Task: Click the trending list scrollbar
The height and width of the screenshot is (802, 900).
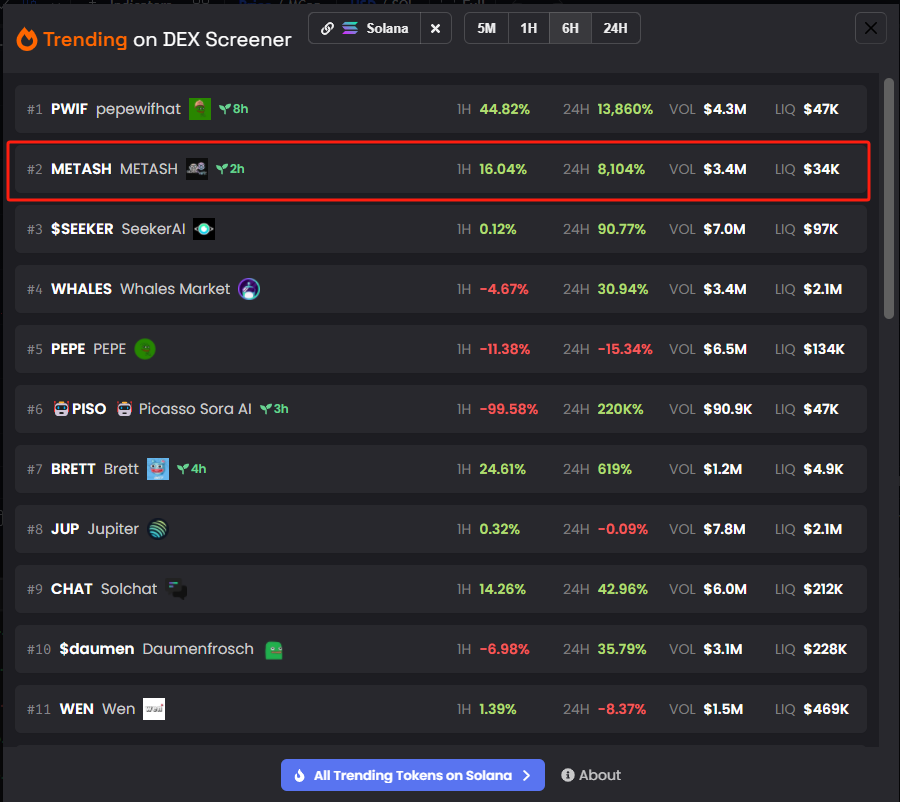Action: coord(889,199)
